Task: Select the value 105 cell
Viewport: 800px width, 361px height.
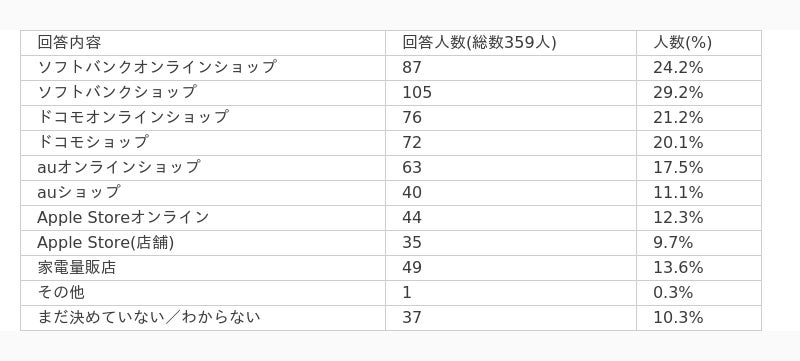Action: click(x=511, y=93)
